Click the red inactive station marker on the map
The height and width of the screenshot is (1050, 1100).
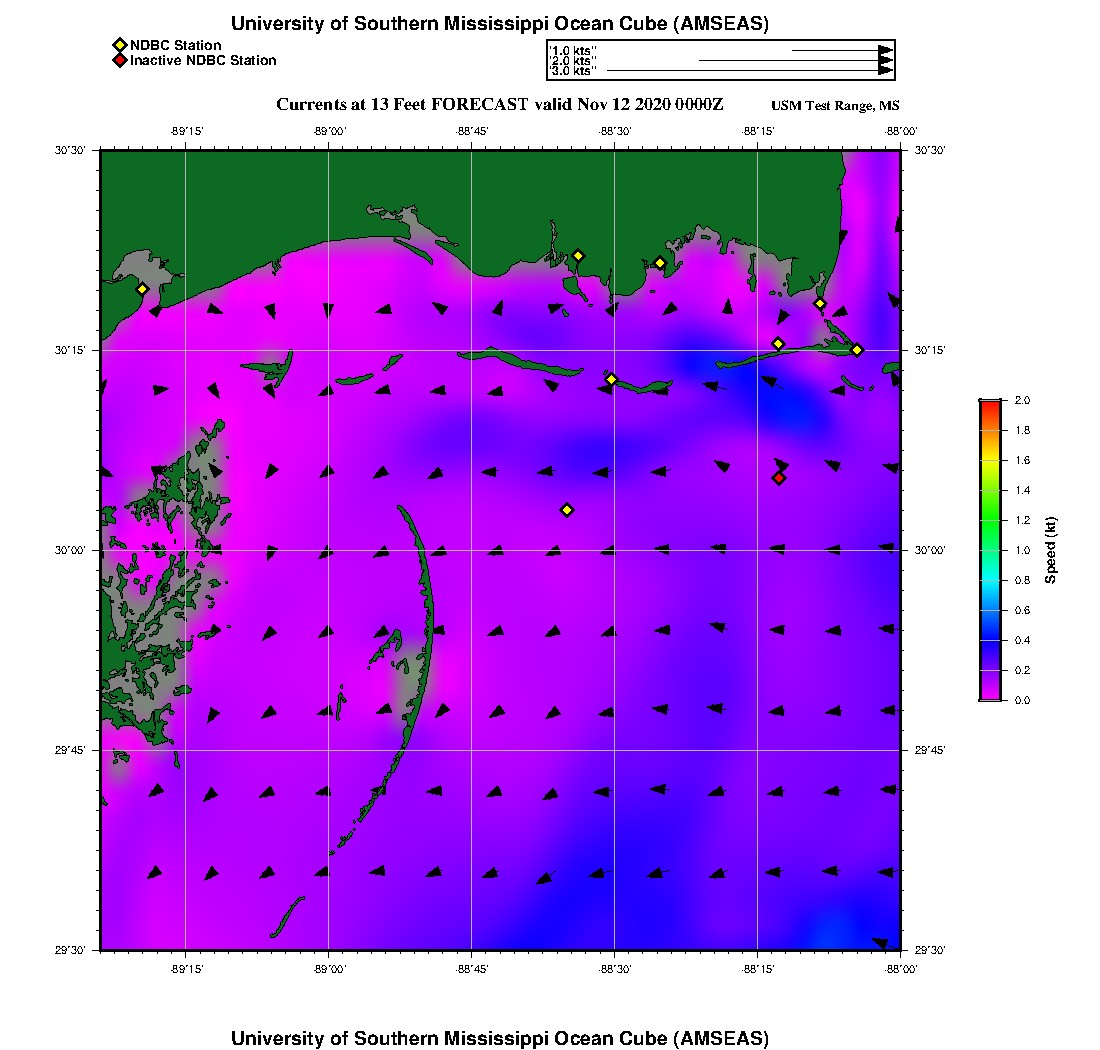pyautogui.click(x=779, y=478)
